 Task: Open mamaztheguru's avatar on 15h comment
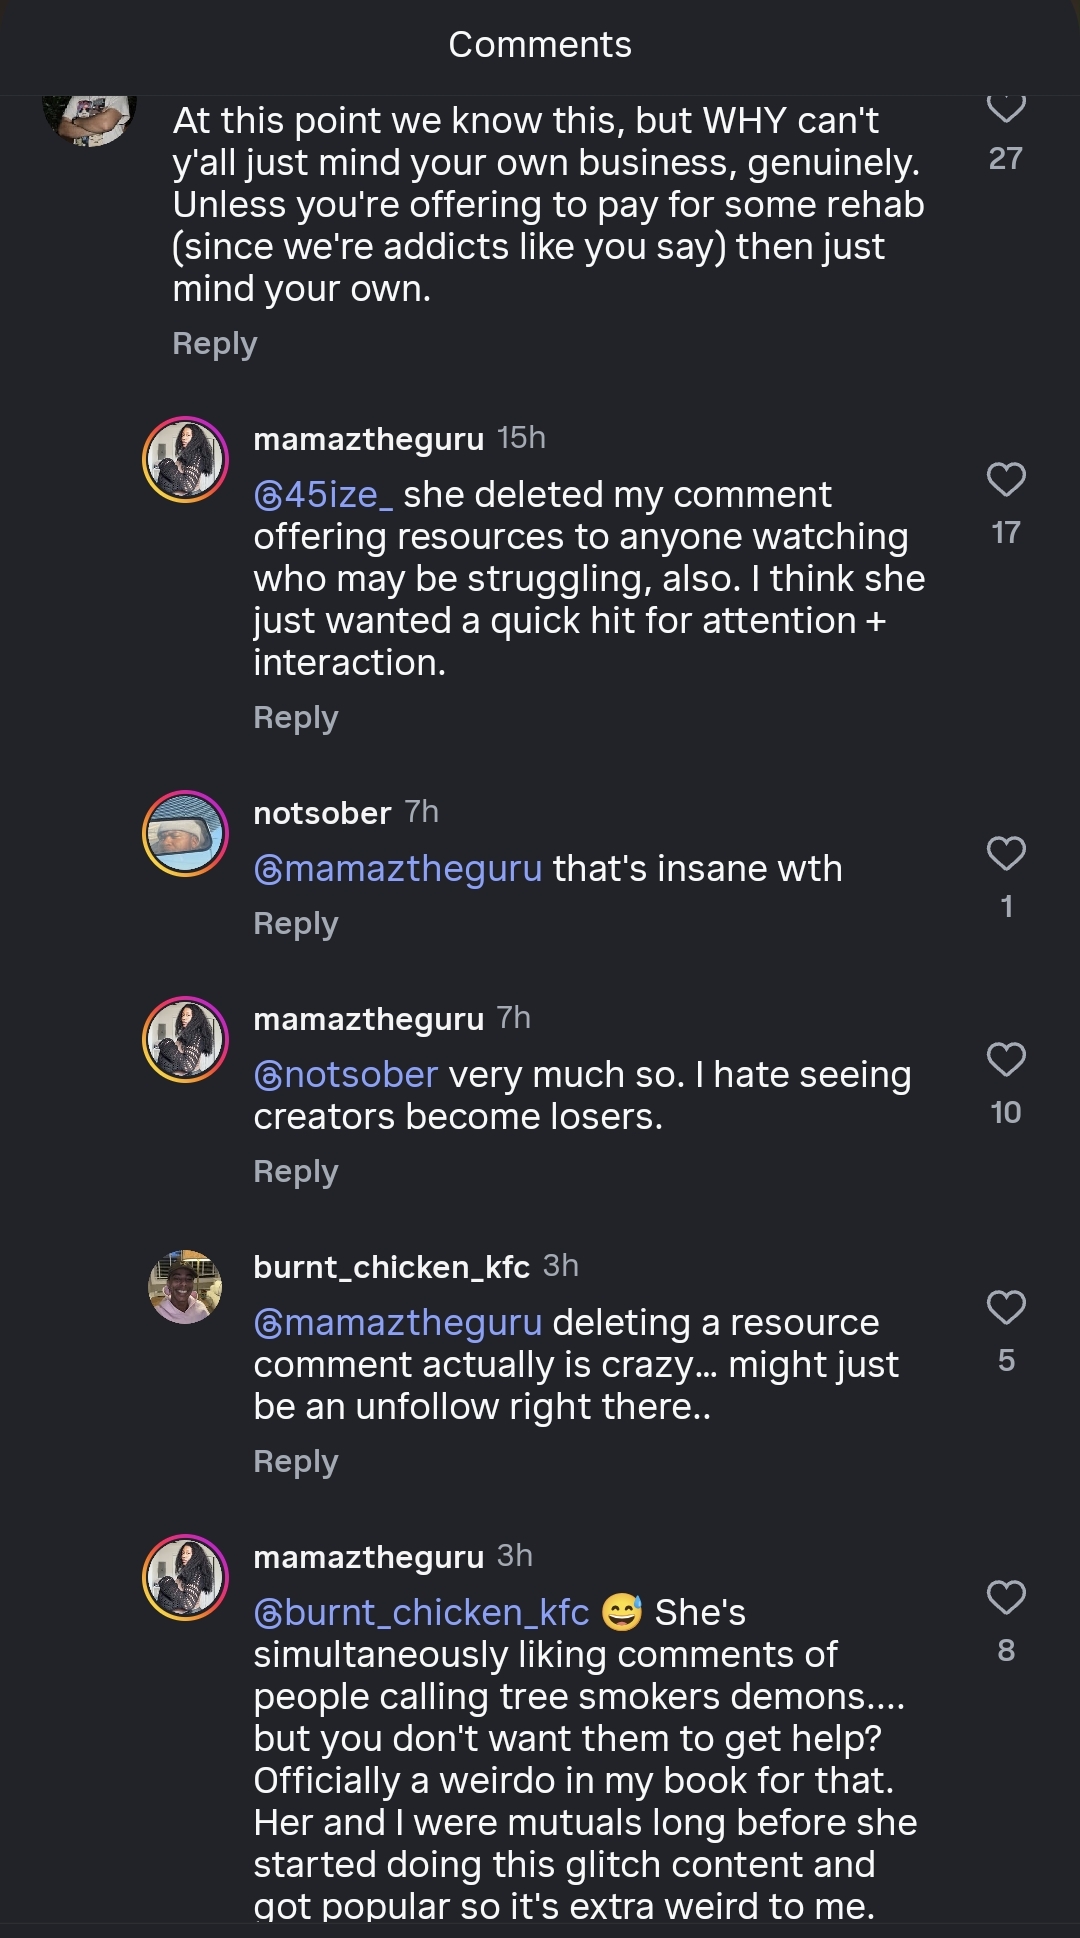coord(185,459)
